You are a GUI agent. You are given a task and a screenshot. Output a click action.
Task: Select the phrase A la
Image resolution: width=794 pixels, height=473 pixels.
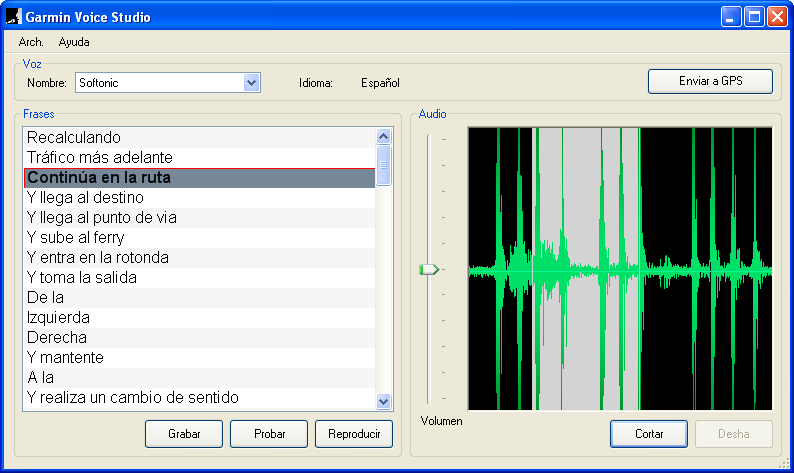pyautogui.click(x=199, y=378)
